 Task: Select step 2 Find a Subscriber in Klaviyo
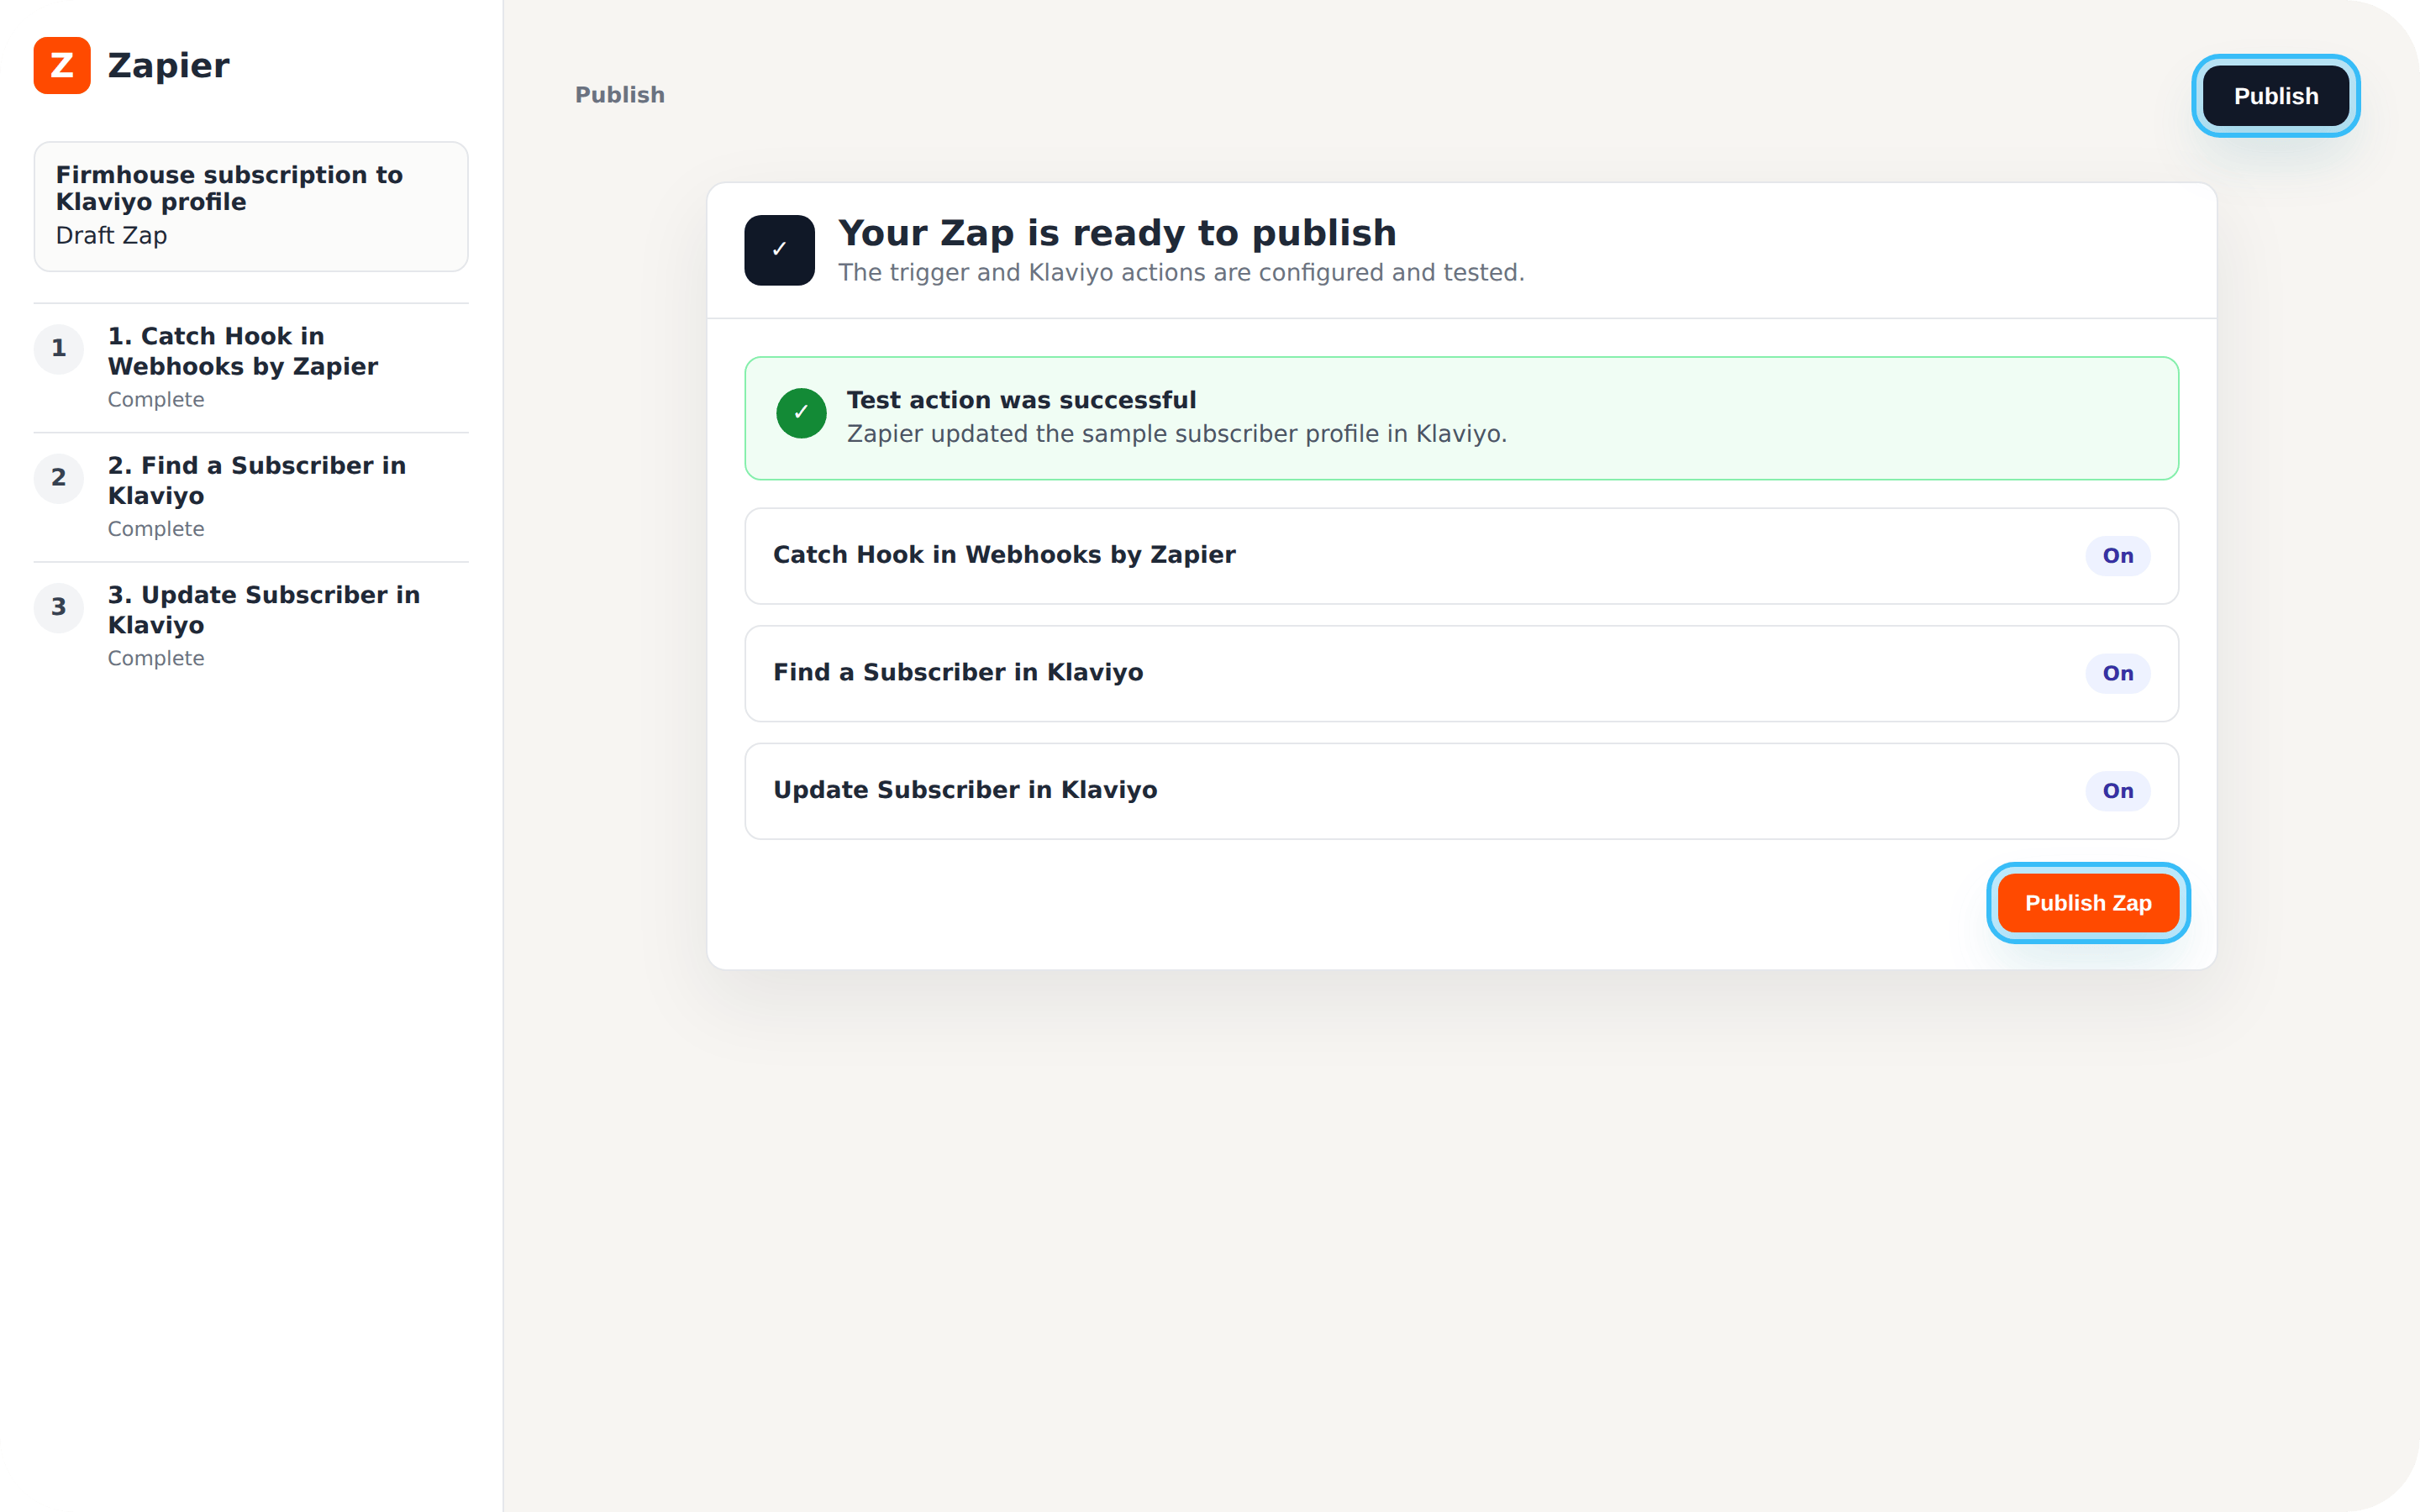[251, 497]
